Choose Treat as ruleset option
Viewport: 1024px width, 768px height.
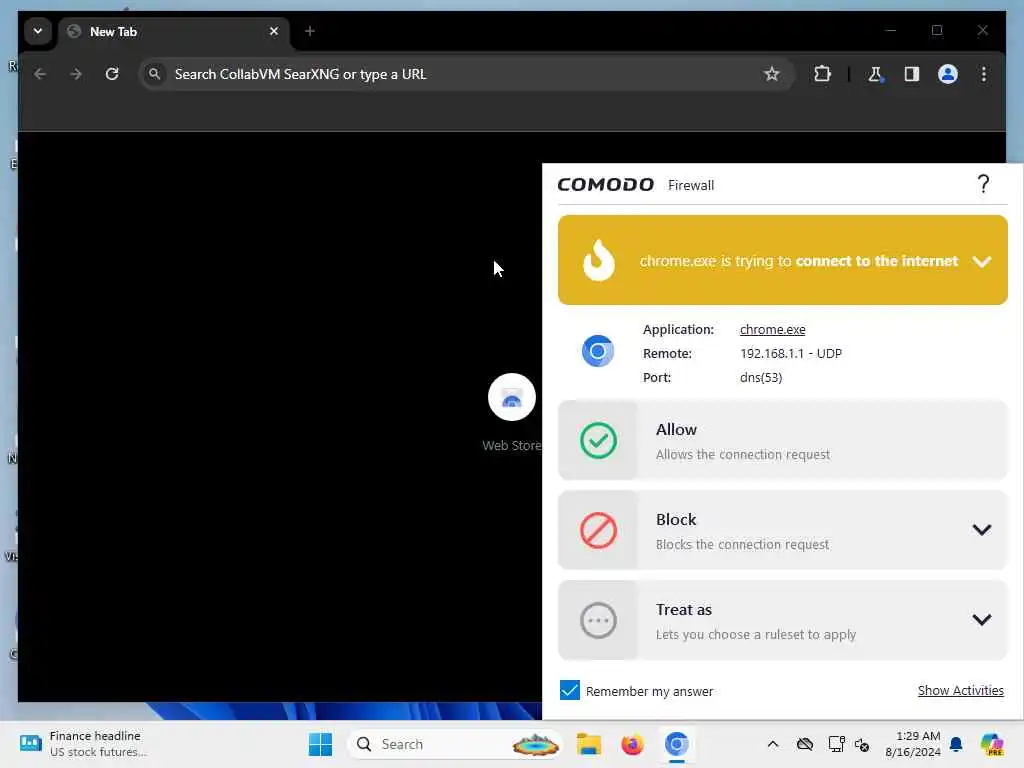click(782, 620)
